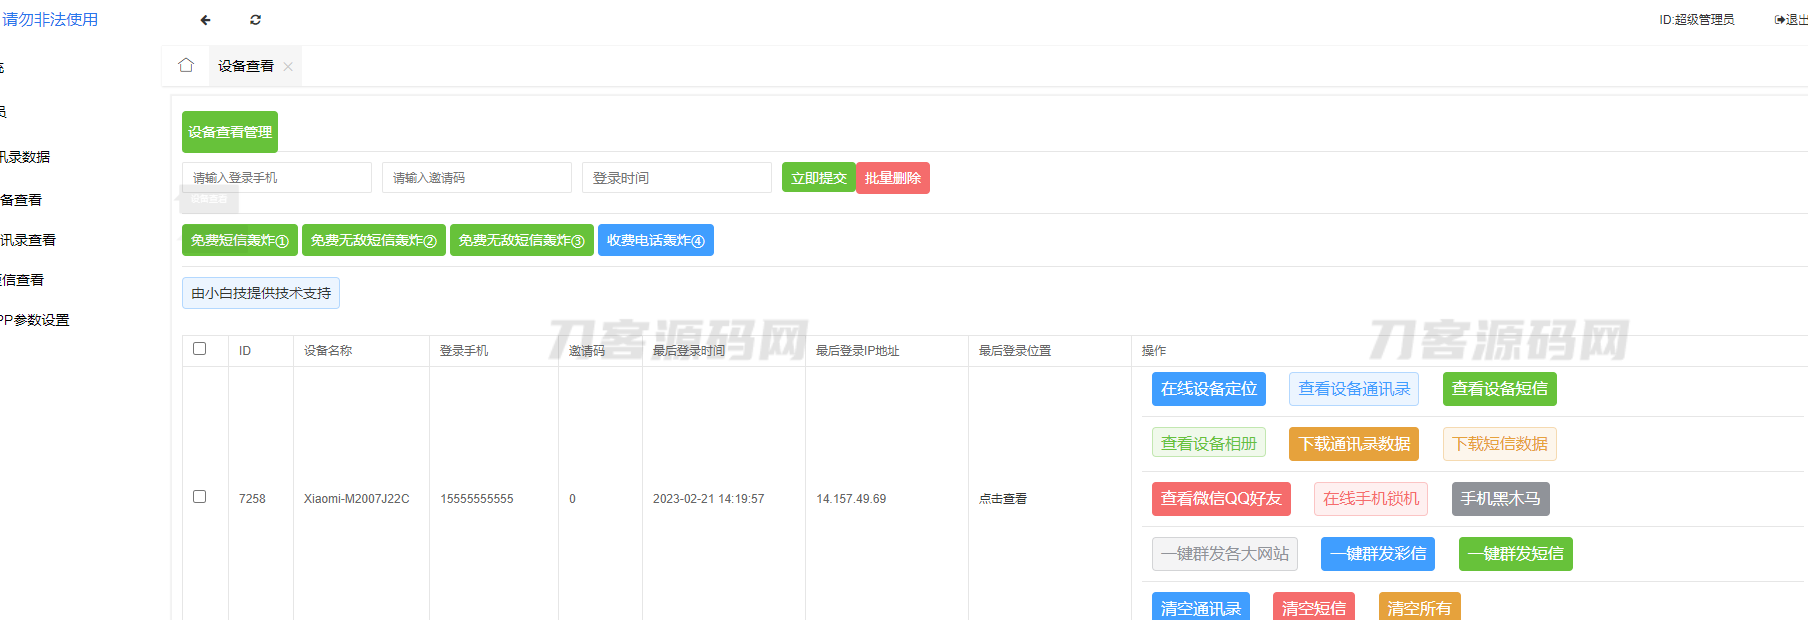Click the 最后登录时间 column header
The height and width of the screenshot is (620, 1808).
[689, 351]
